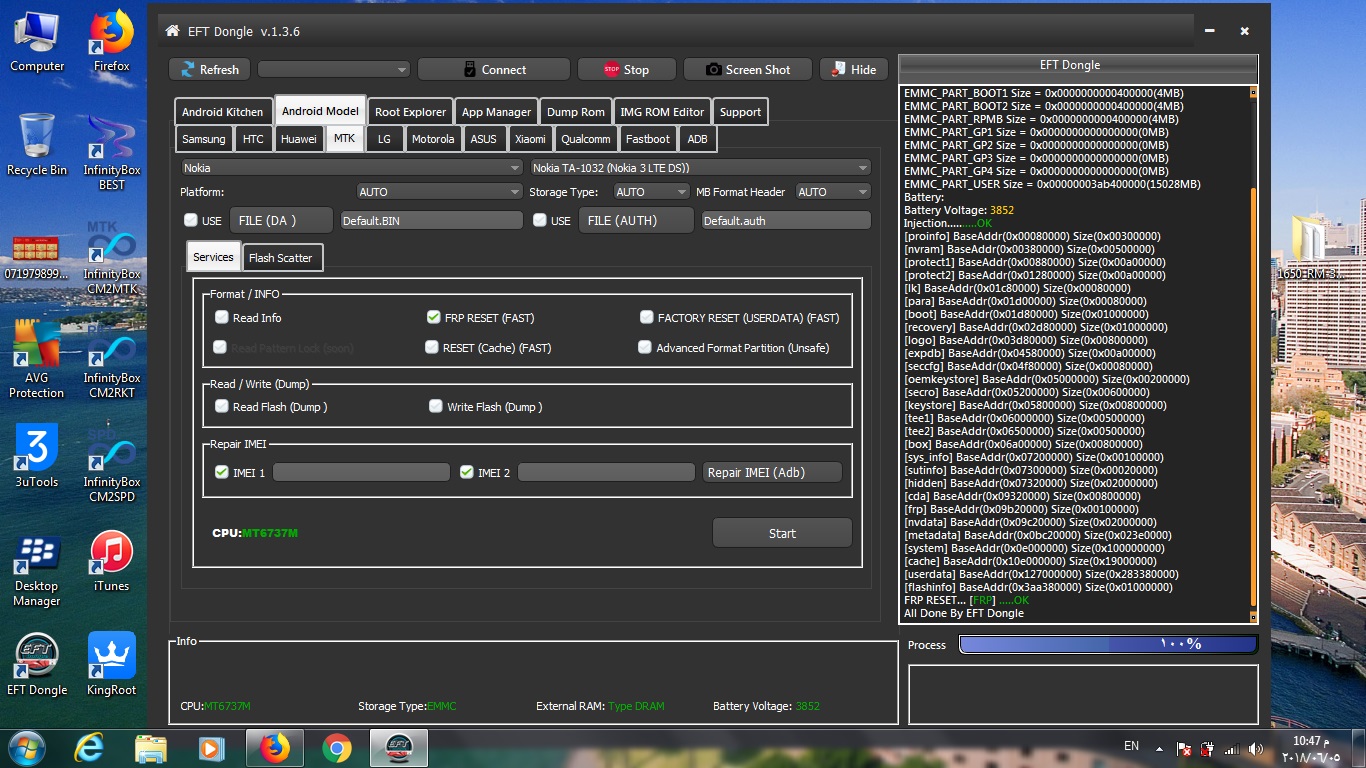This screenshot has height=768, width=1366.
Task: Check the Write Flash (Dump) option
Action: 436,407
